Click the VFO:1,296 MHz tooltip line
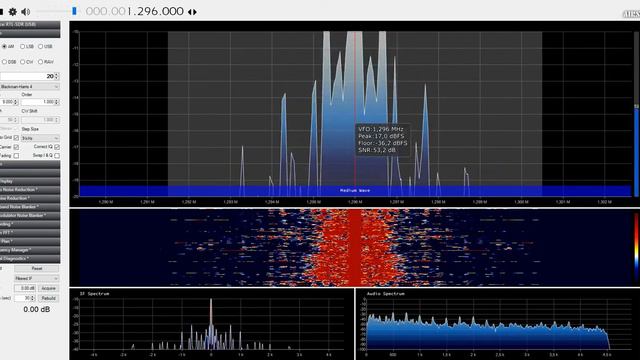640x360 pixels. (x=381, y=129)
